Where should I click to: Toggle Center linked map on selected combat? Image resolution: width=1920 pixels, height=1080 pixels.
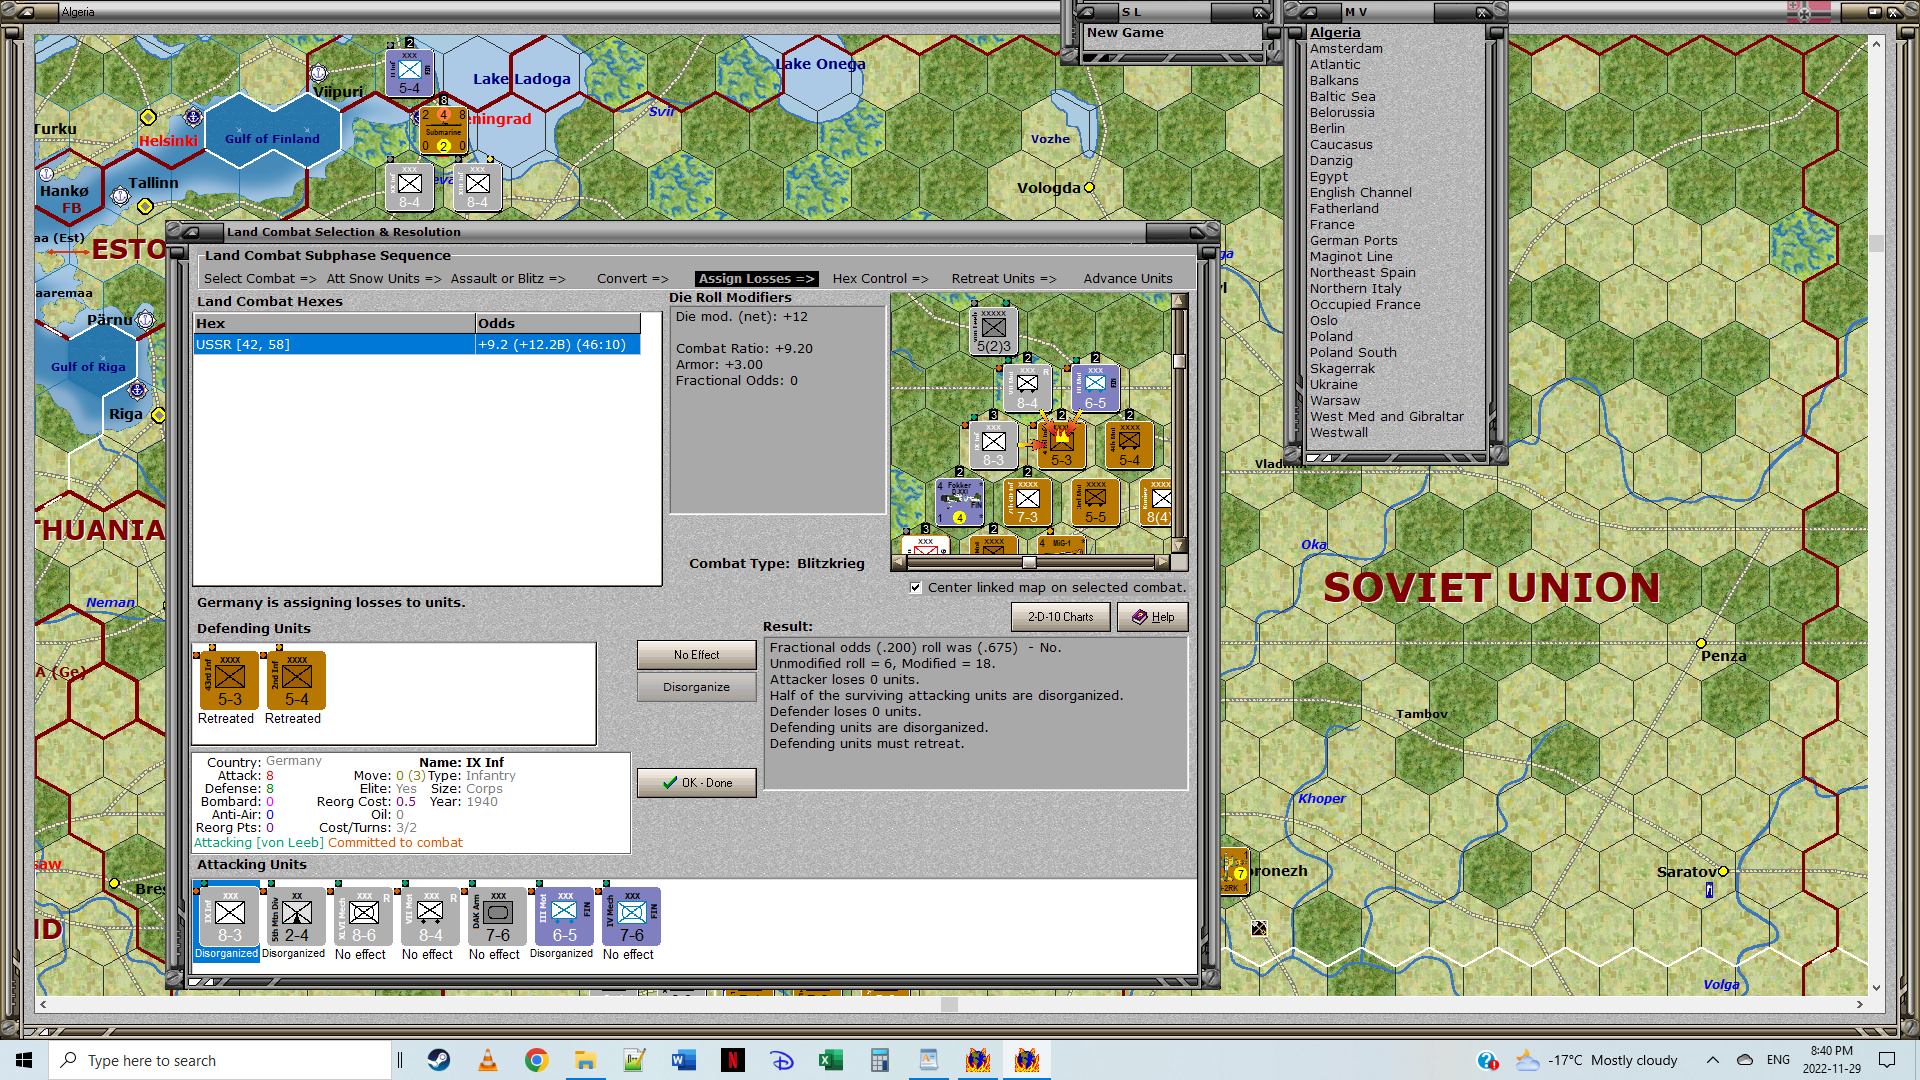916,588
